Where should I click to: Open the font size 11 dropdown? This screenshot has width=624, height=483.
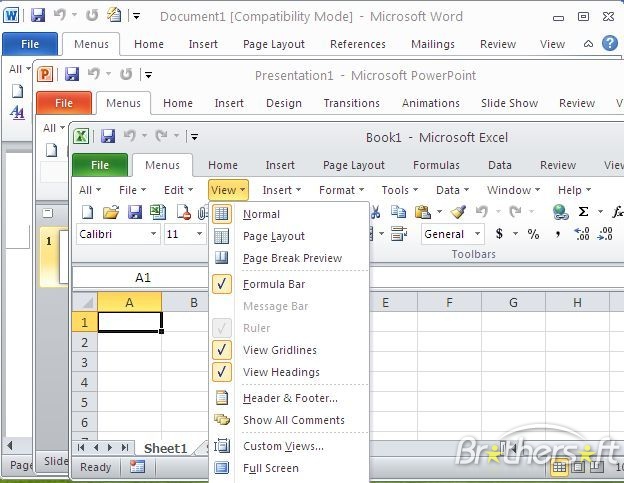(x=199, y=234)
